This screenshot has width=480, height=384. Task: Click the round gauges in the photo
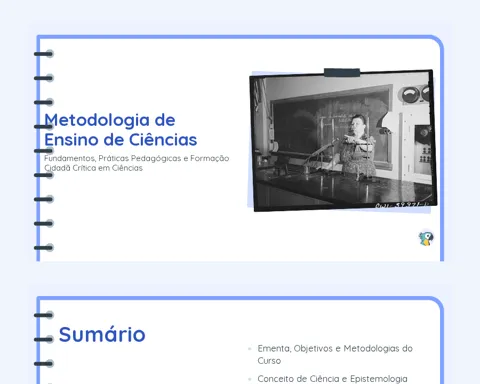(416, 94)
